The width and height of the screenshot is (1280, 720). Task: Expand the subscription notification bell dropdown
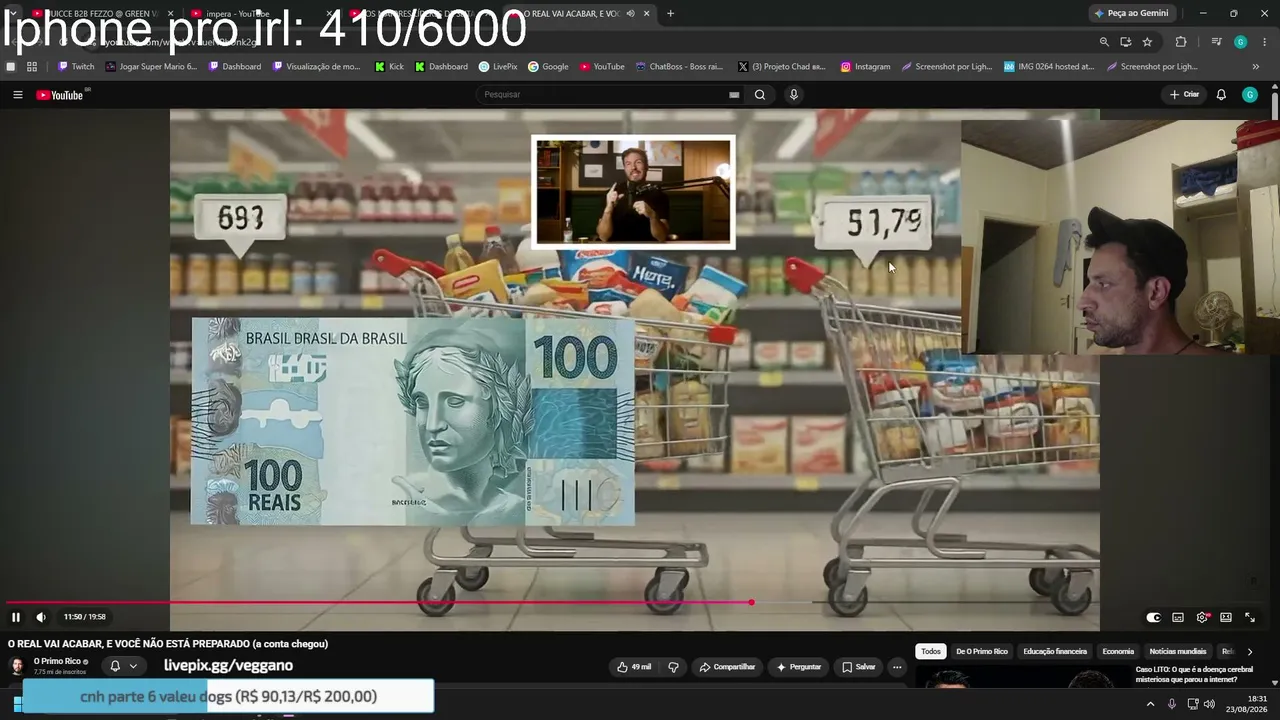pyautogui.click(x=123, y=666)
